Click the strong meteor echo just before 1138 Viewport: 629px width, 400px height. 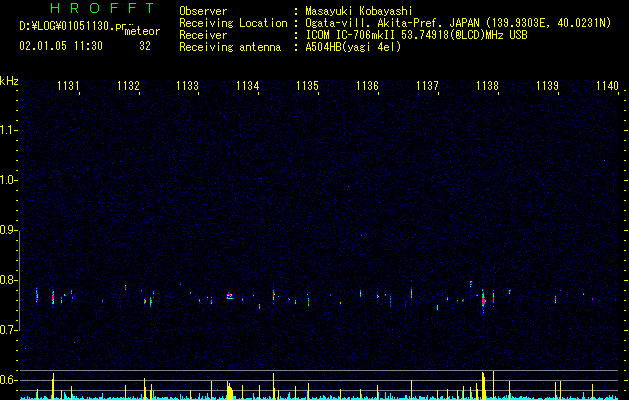[483, 301]
